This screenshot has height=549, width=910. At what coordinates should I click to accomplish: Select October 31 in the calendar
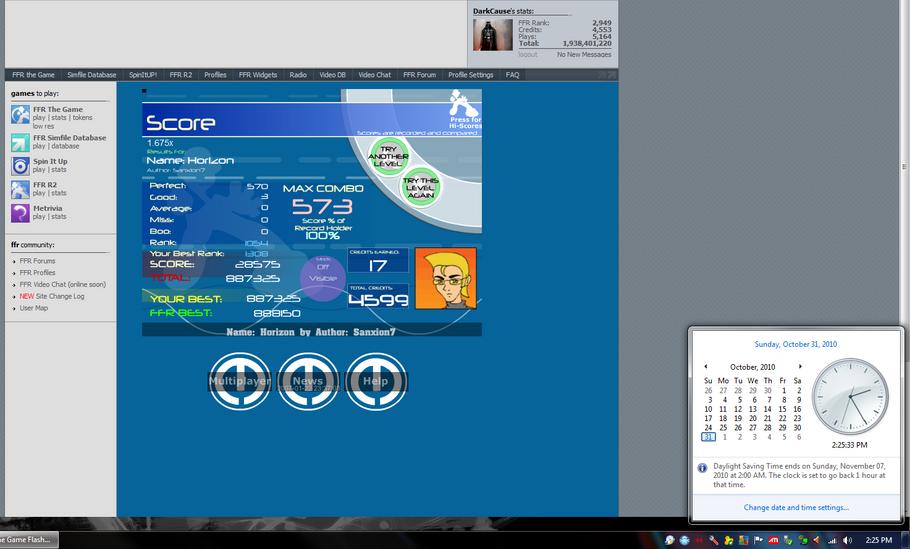708,437
